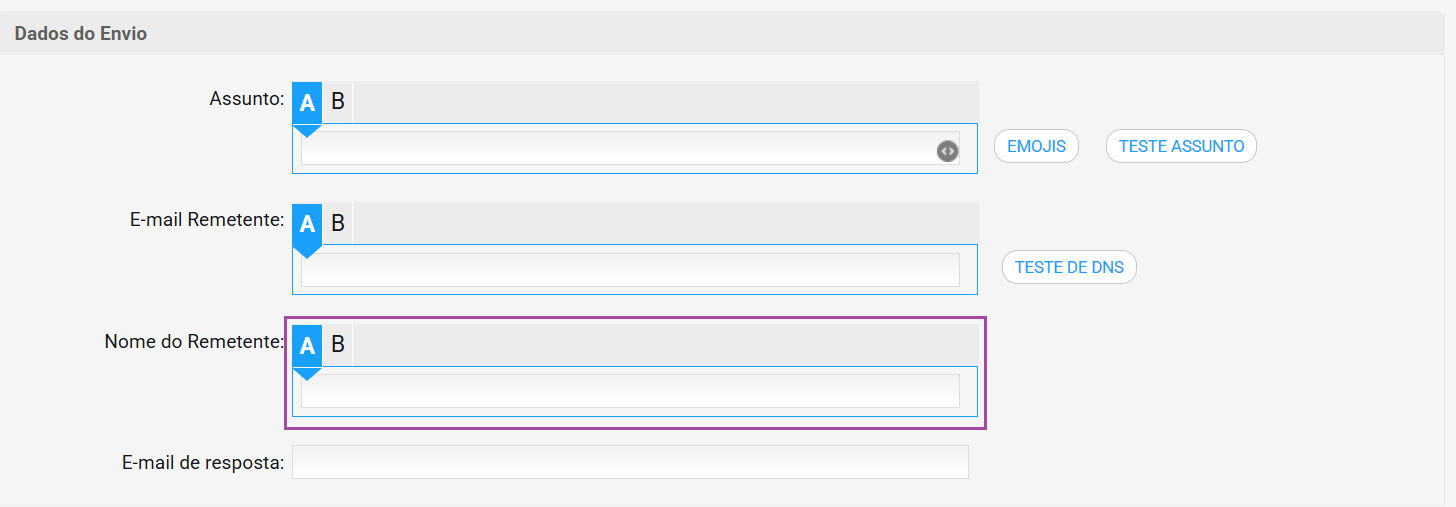Click the empty tab strip beside Assunto B
This screenshot has height=507, width=1456.
tap(666, 102)
